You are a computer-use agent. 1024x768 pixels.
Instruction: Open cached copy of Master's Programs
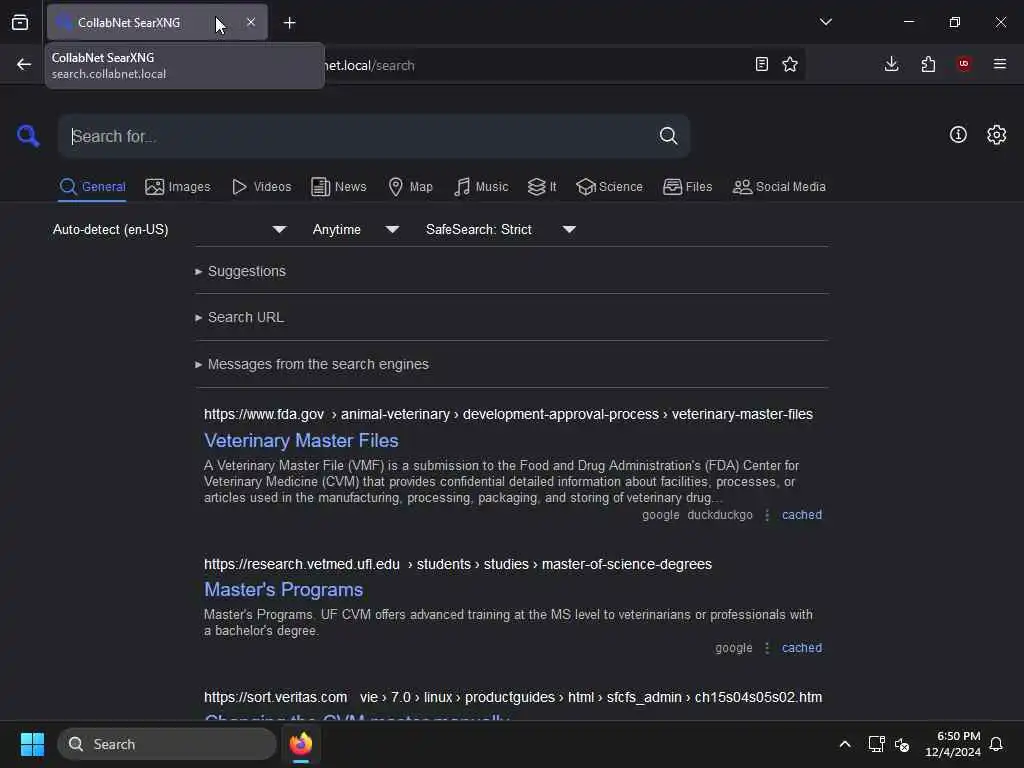tap(802, 648)
